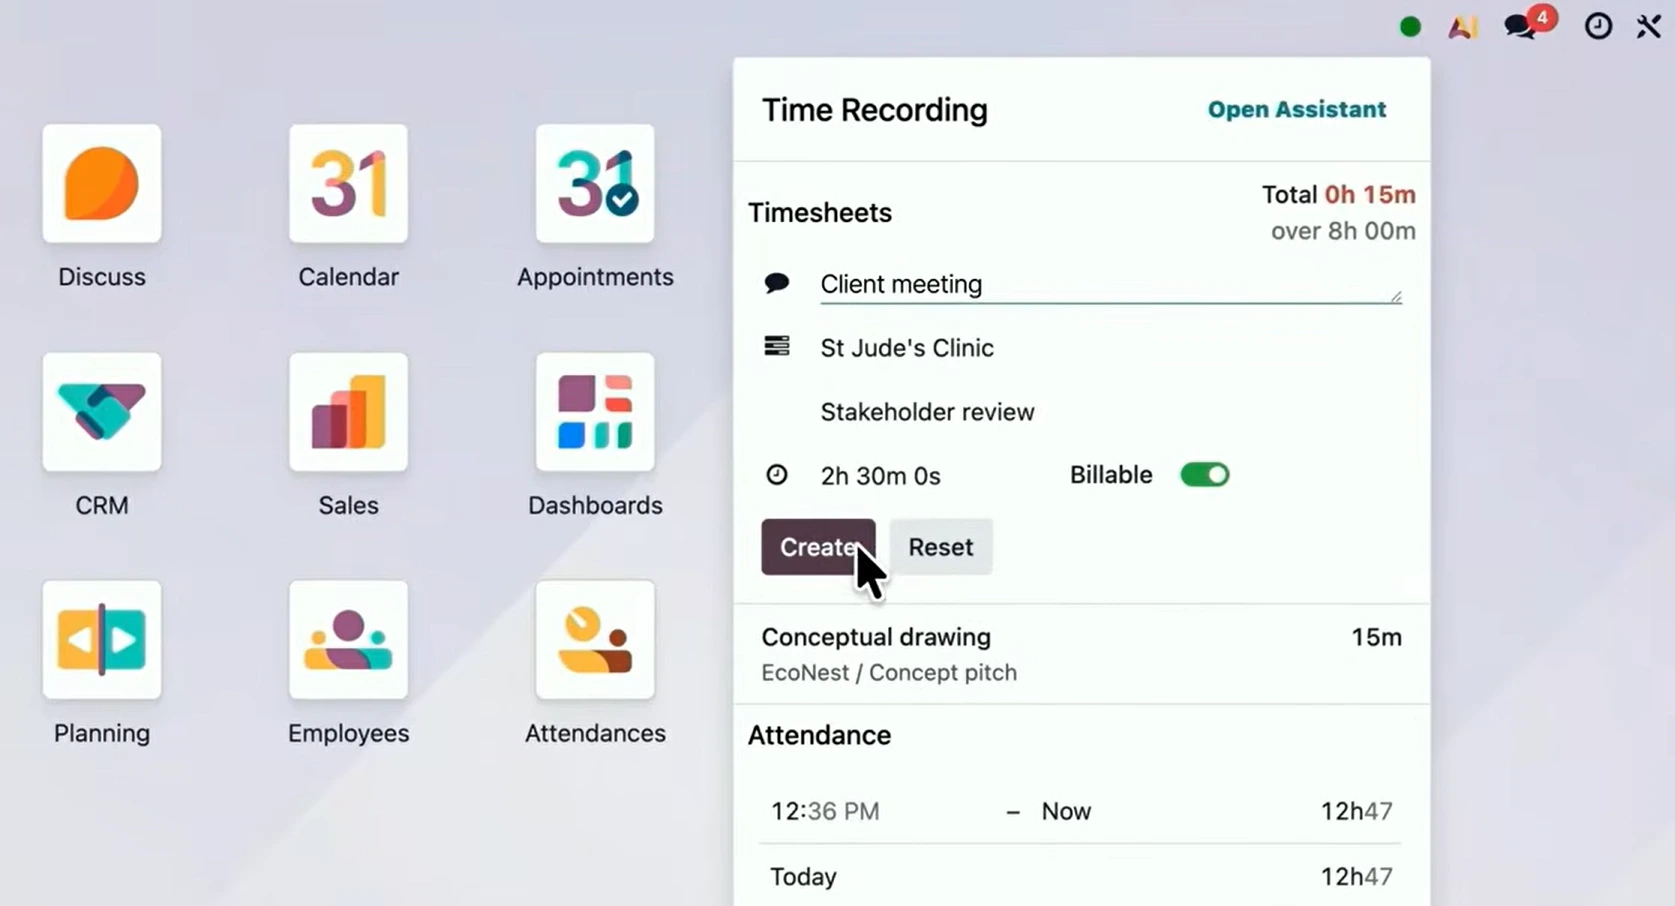This screenshot has height=906, width=1675.
Task: Click the 12:36 PM attendance start time
Action: click(825, 811)
